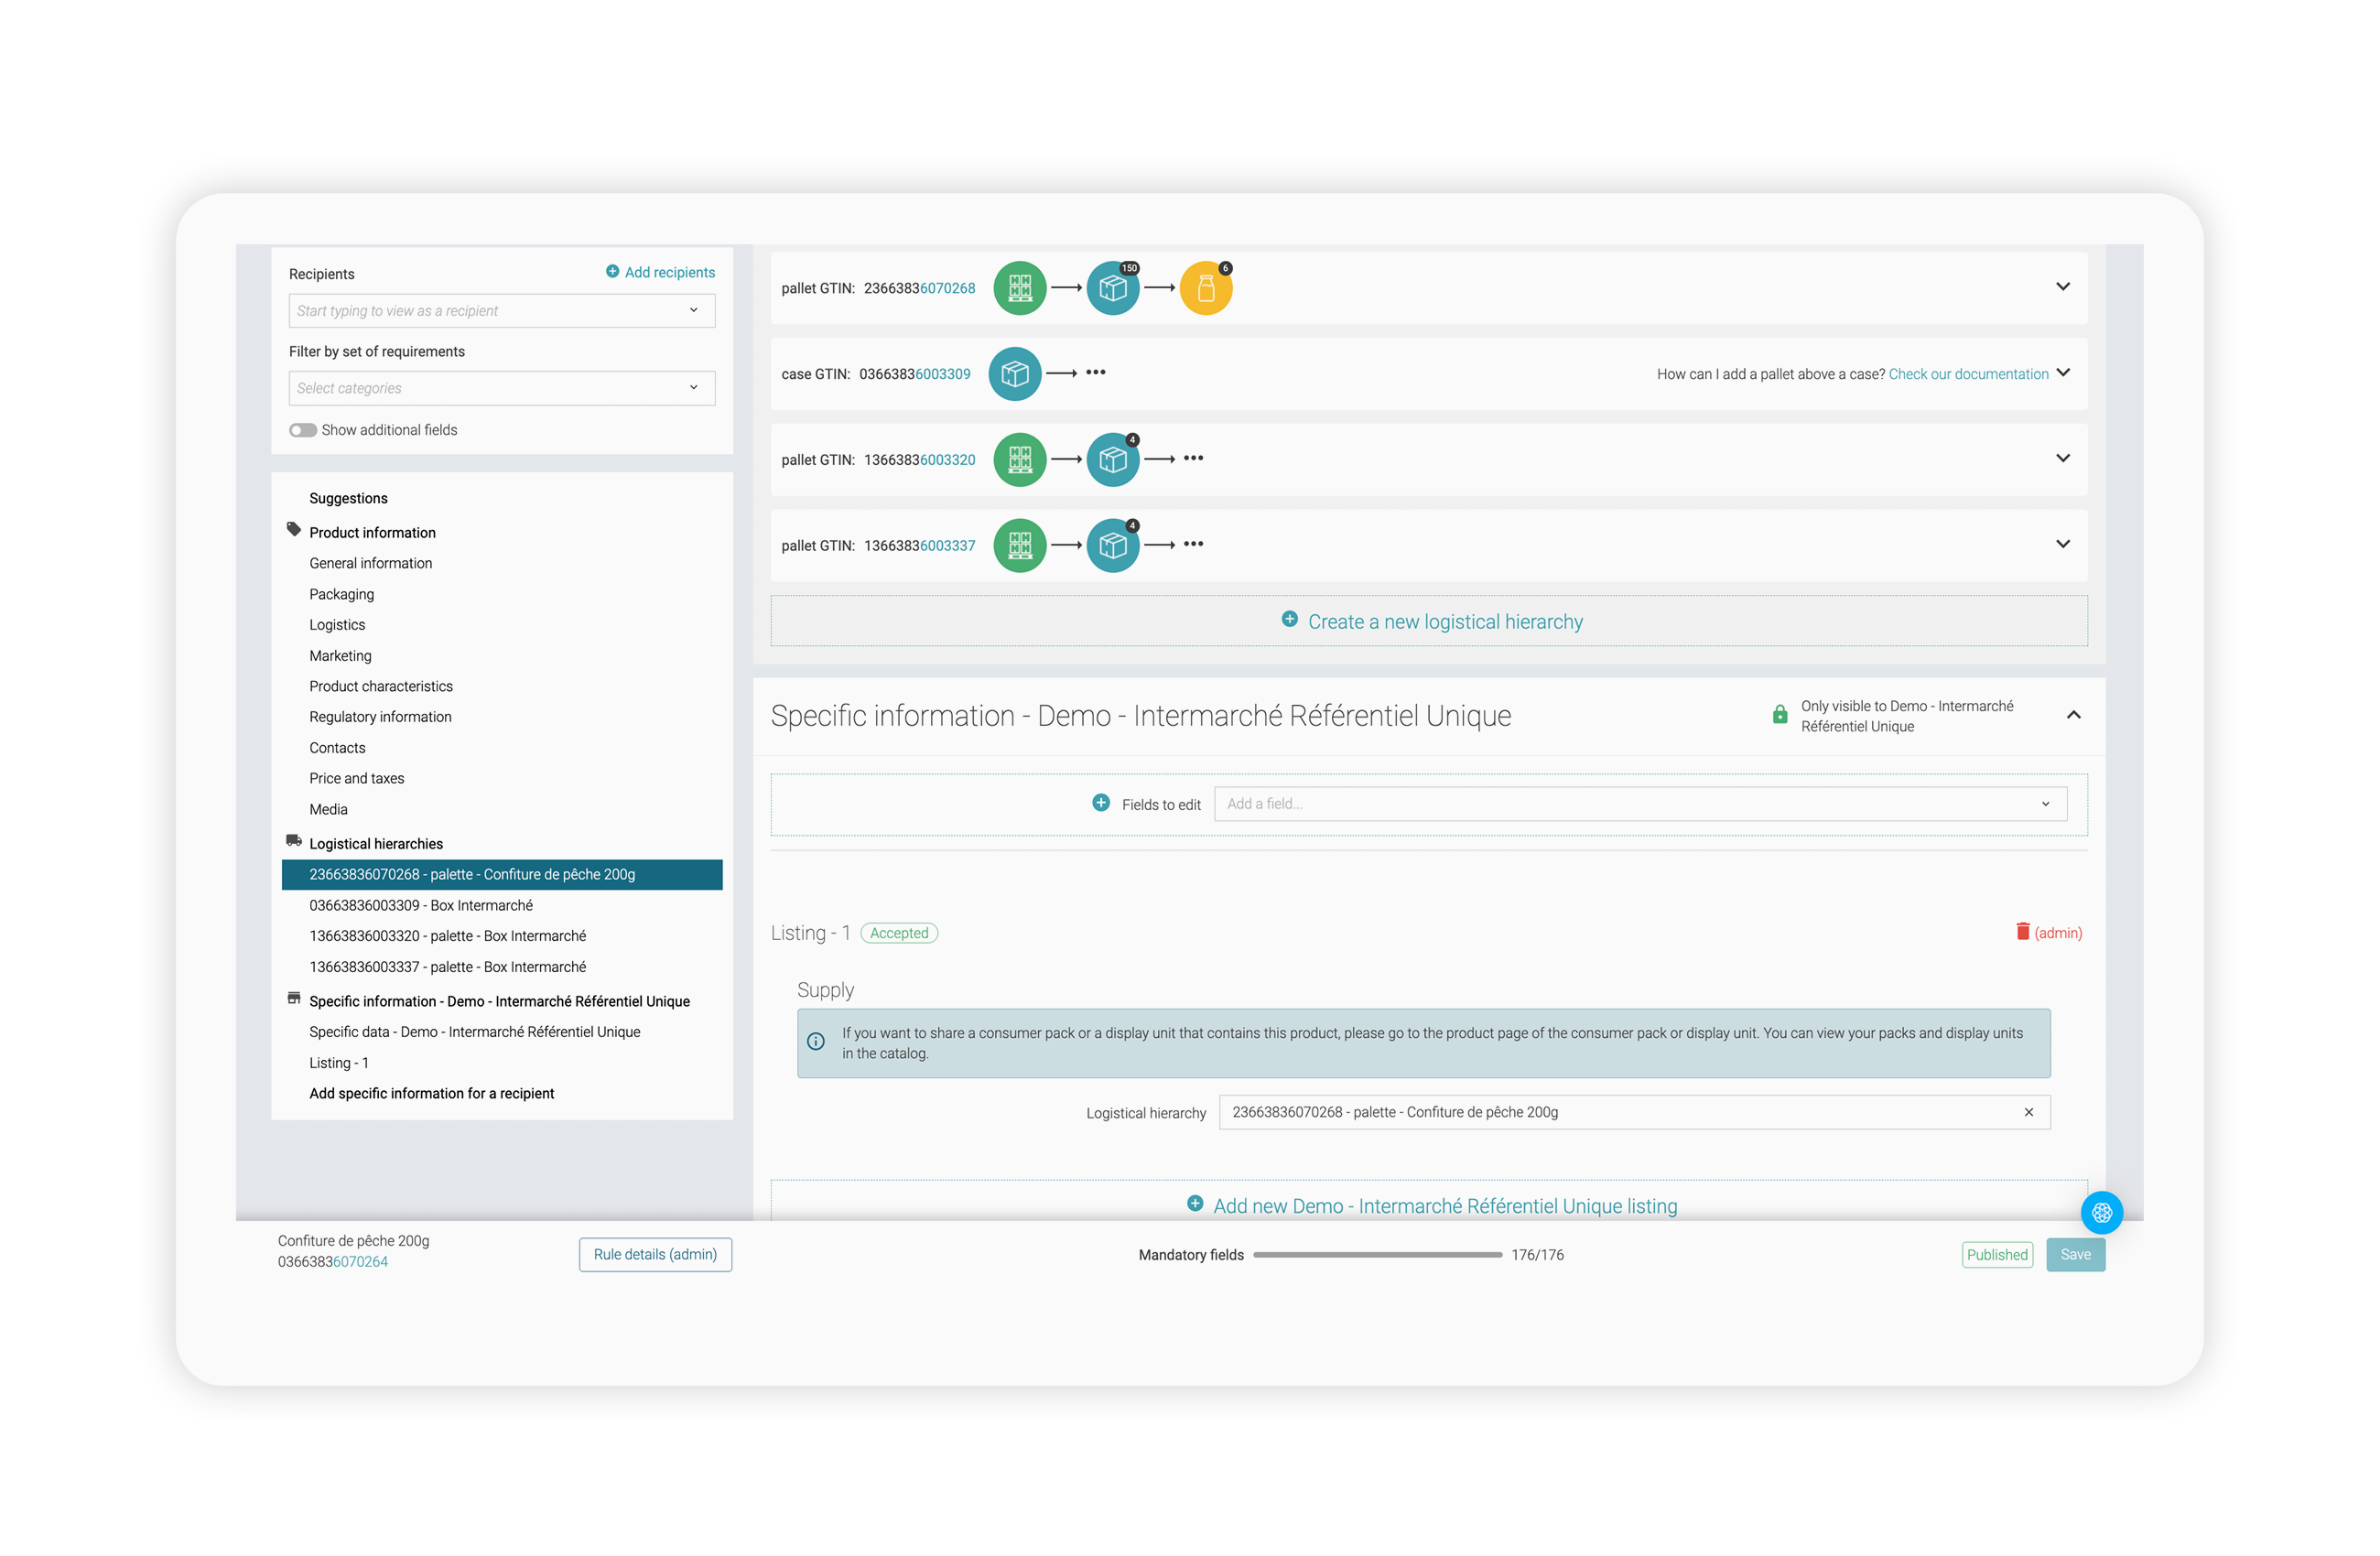This screenshot has height=1556, width=2380.
Task: Click the green lock visibility icon
Action: pos(1780,715)
